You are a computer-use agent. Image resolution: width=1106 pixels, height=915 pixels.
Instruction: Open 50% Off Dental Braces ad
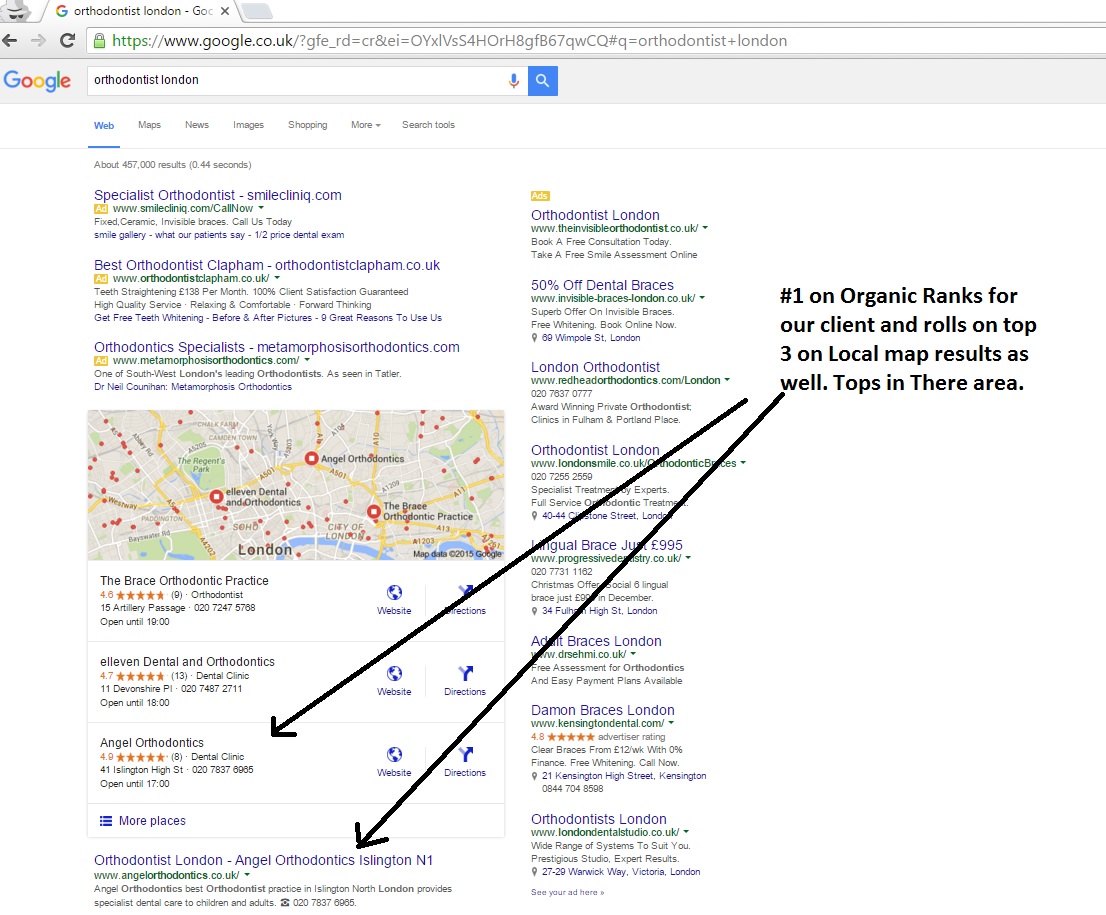point(602,285)
